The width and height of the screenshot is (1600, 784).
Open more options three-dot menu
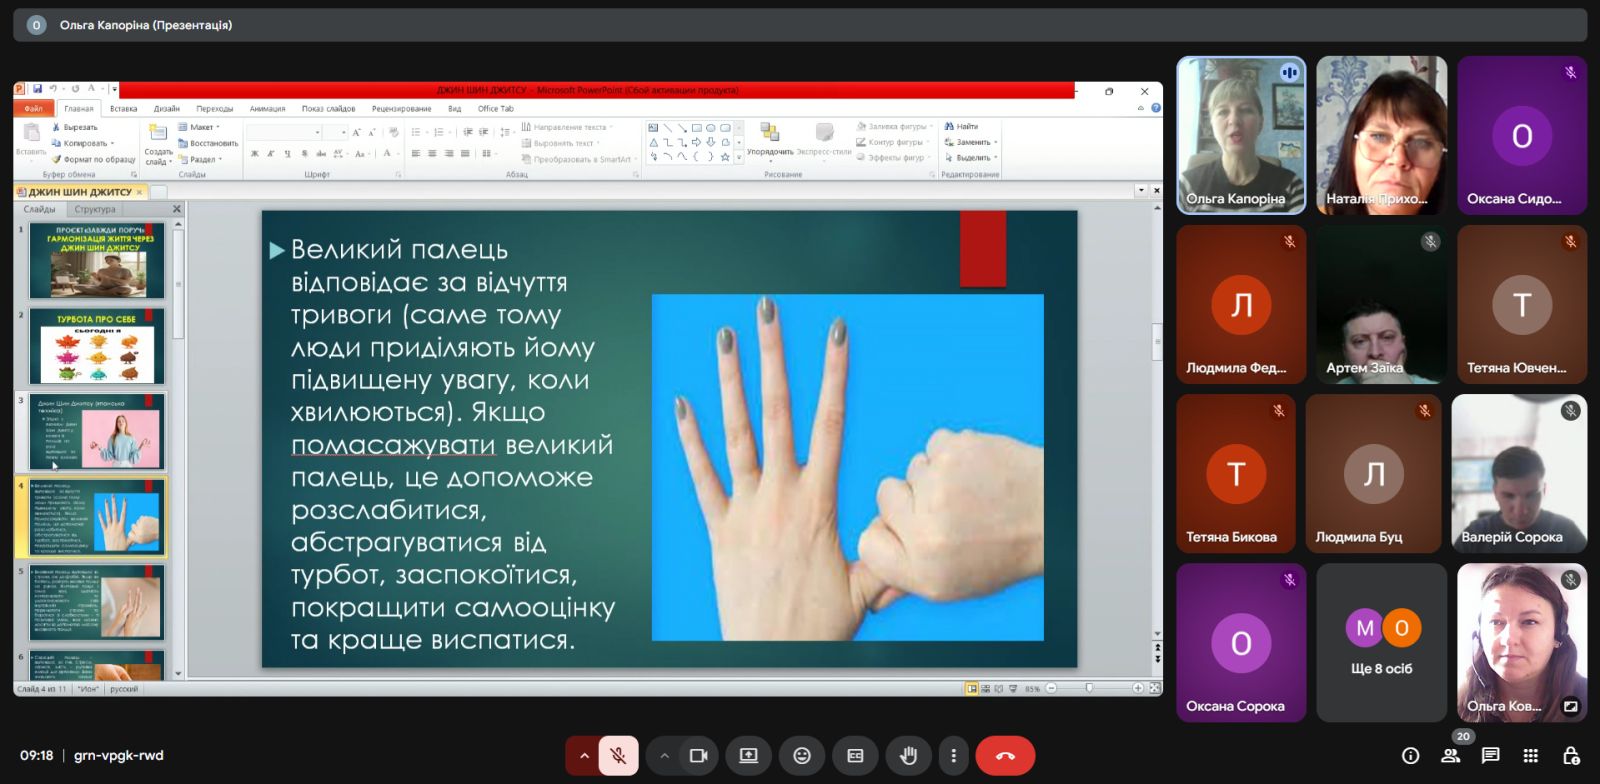tap(953, 756)
